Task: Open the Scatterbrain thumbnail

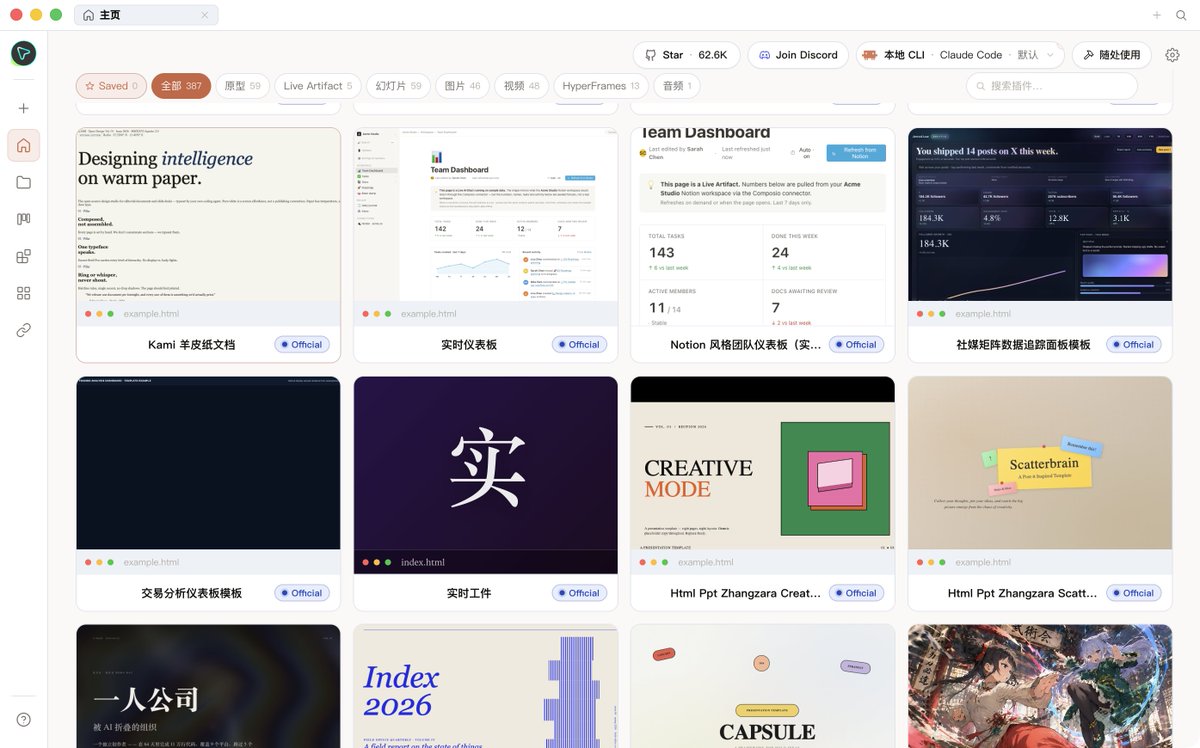Action: pyautogui.click(x=1040, y=463)
